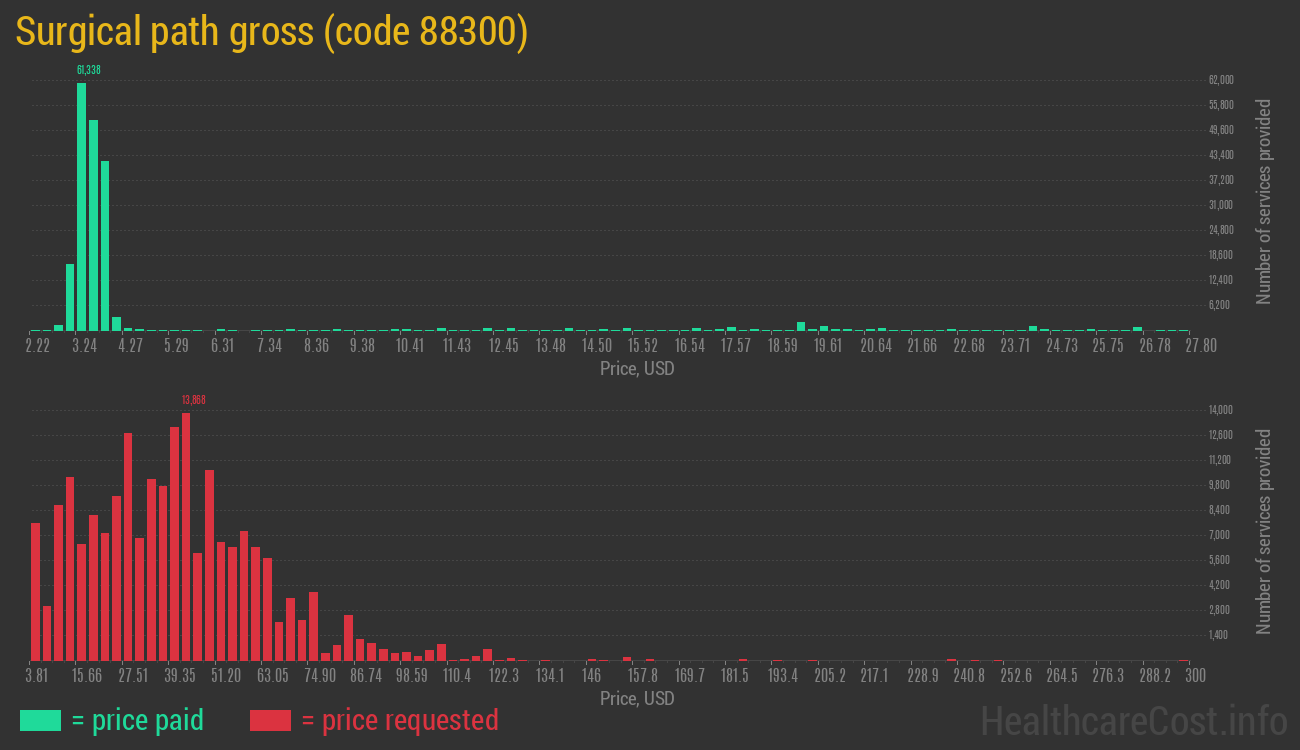The height and width of the screenshot is (750, 1300).
Task: Select the first red bar above 3.81
Action: coord(36,591)
